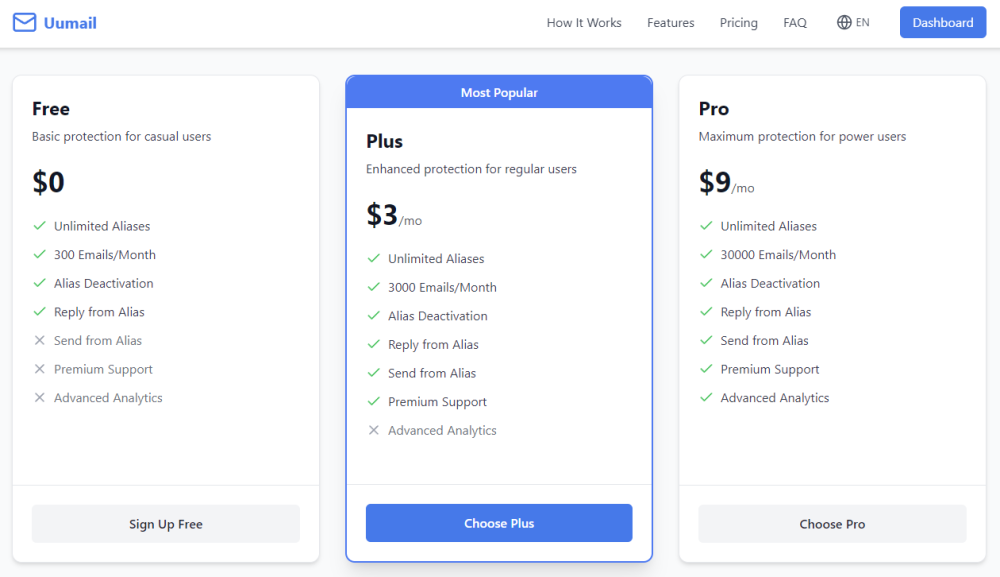Select the Choose Plus button
1000x577 pixels.
pyautogui.click(x=499, y=523)
